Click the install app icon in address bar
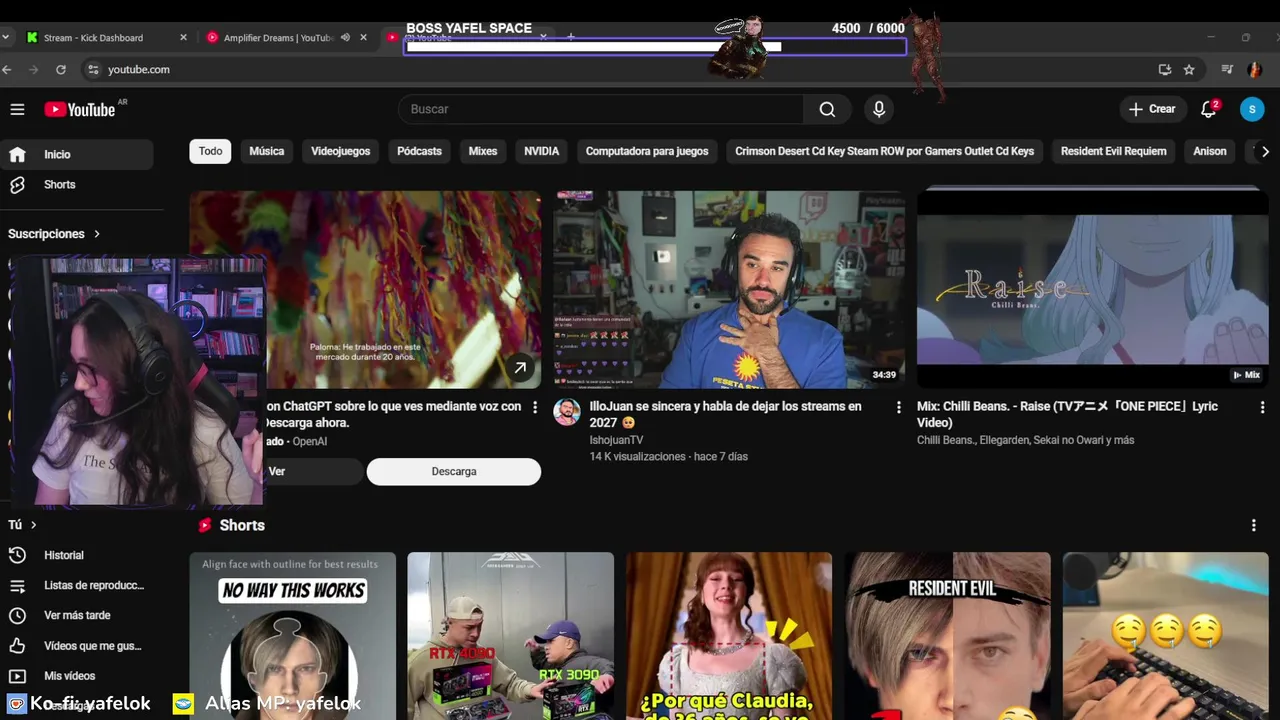 click(1165, 69)
